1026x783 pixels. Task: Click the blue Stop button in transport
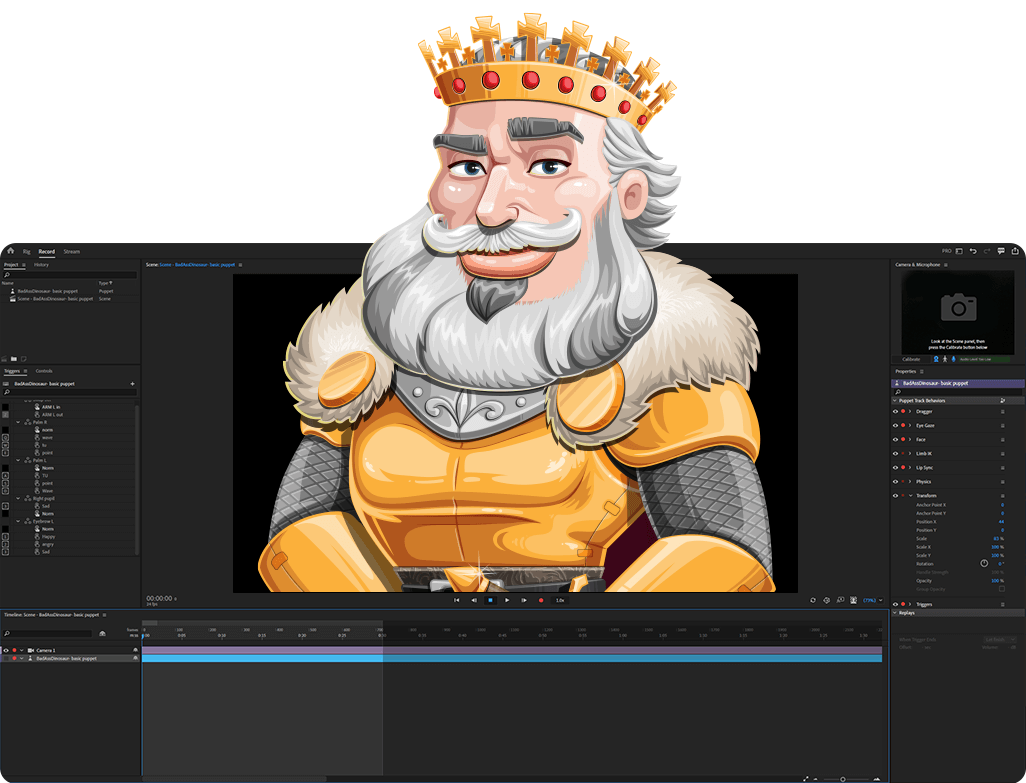click(490, 600)
